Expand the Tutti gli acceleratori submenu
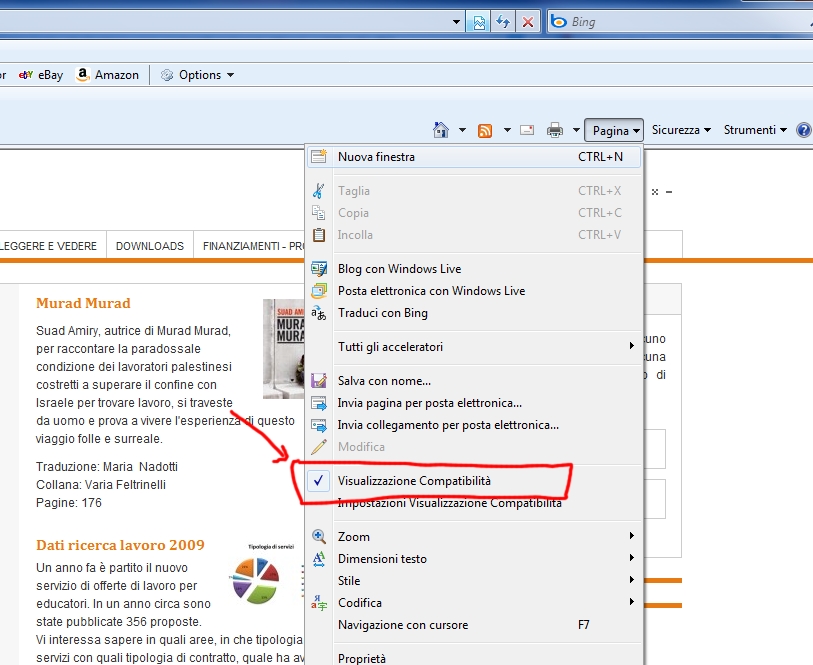The image size is (813, 665). pos(632,346)
